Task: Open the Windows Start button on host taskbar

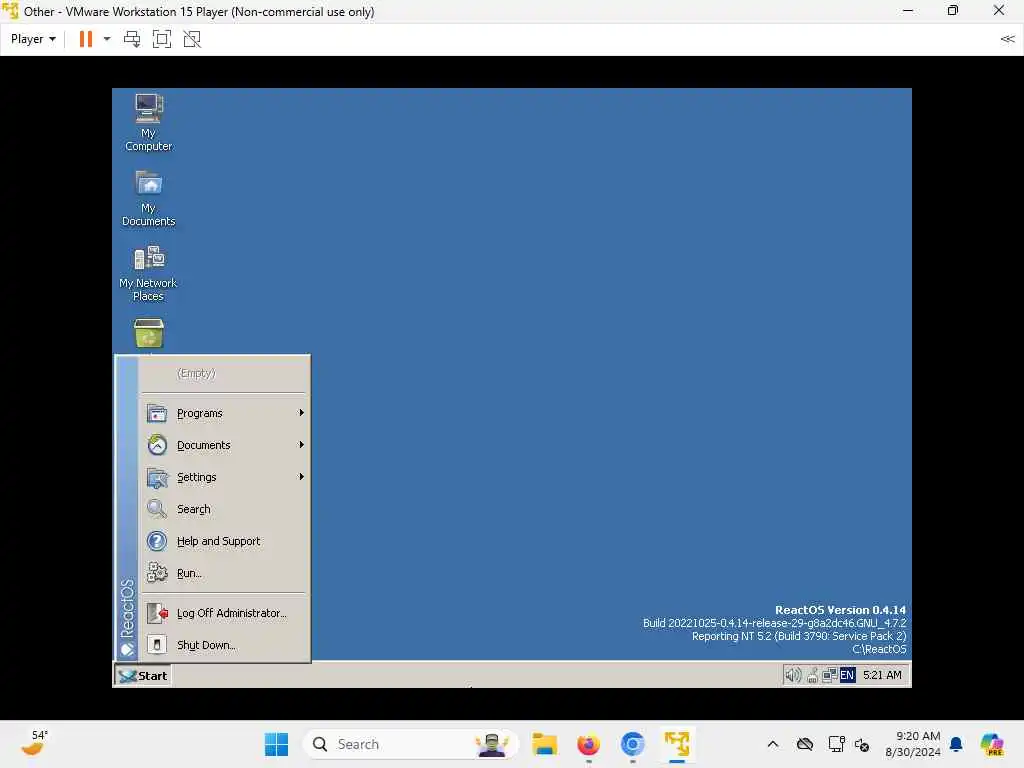Action: point(276,744)
